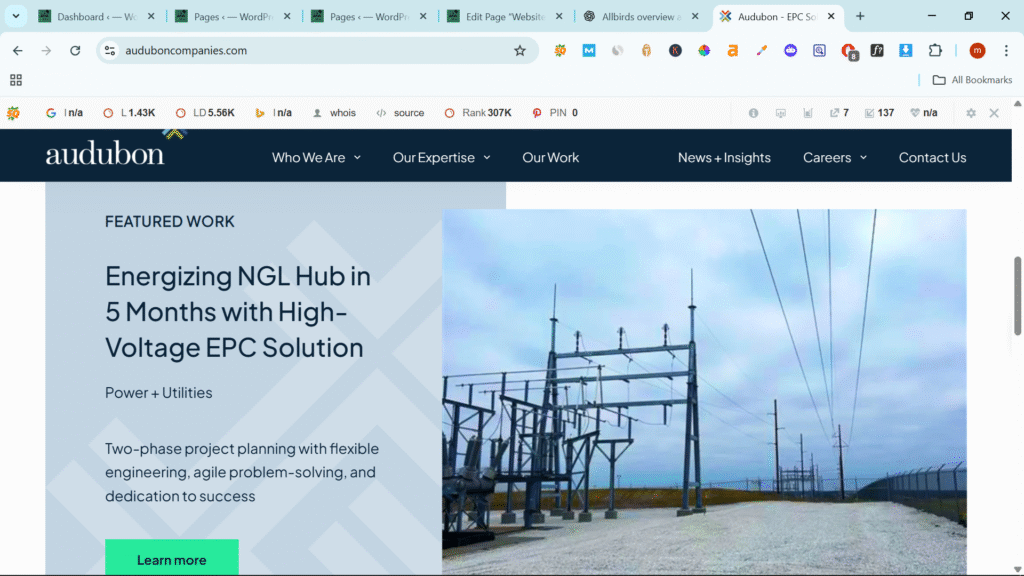
Task: Expand the Our Expertise menu
Action: [441, 157]
